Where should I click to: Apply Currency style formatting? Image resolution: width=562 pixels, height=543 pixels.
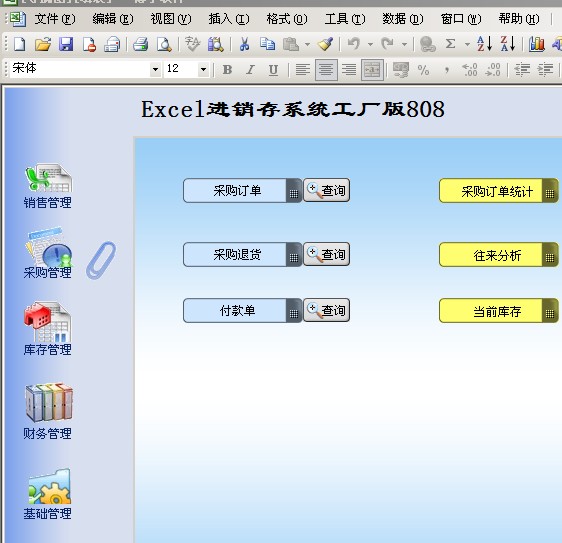click(x=401, y=70)
